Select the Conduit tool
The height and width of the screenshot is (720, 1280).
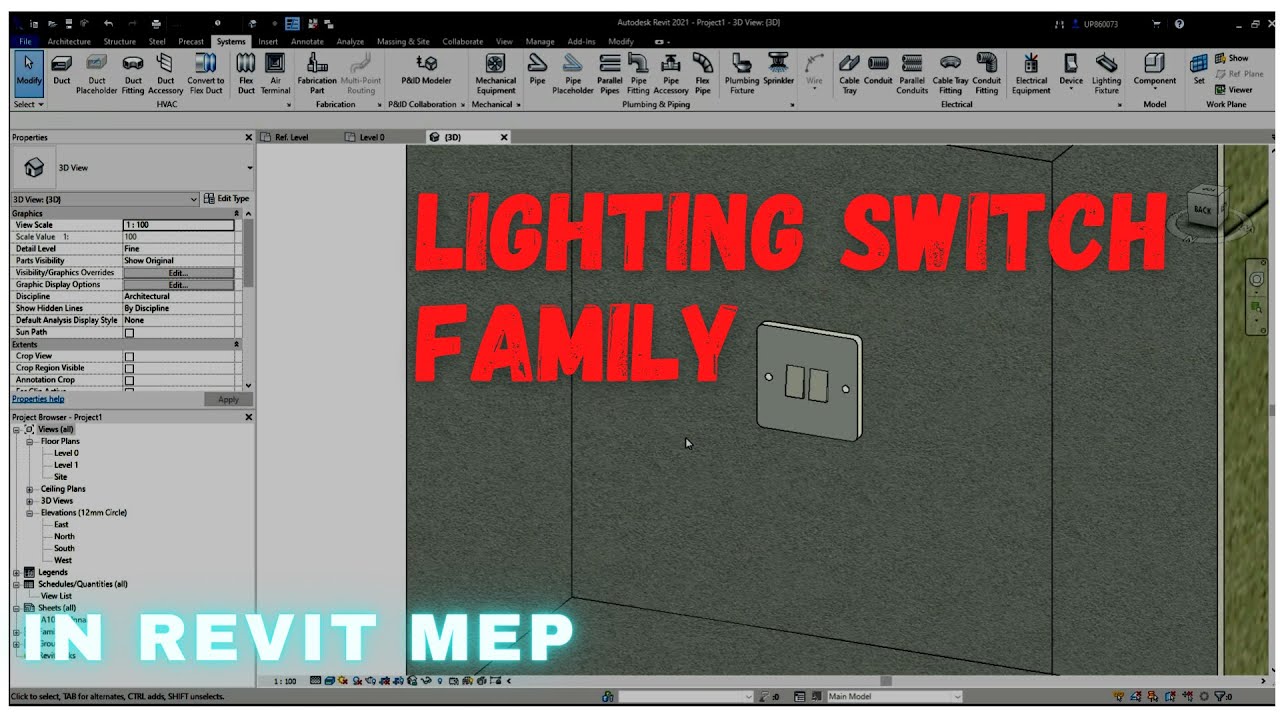[878, 70]
